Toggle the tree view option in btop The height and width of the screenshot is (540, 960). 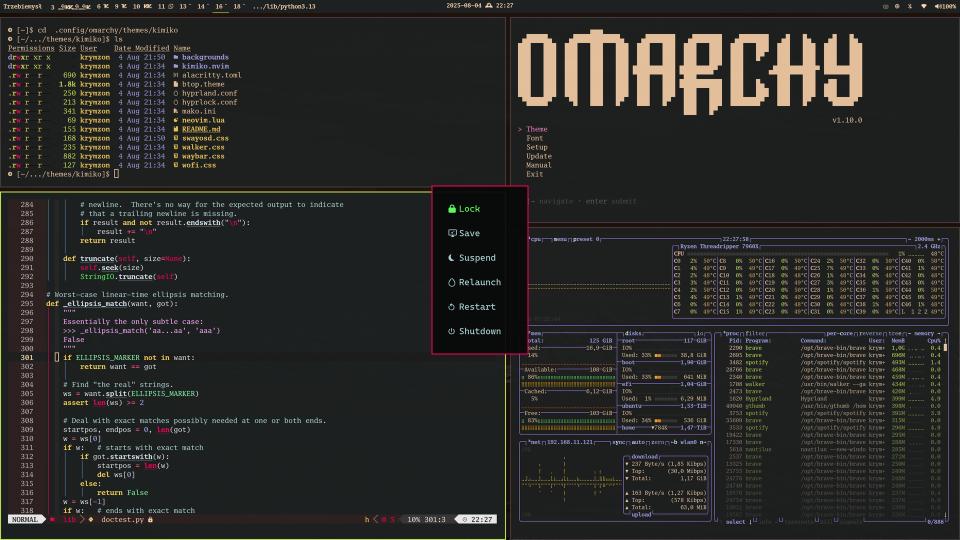click(894, 334)
